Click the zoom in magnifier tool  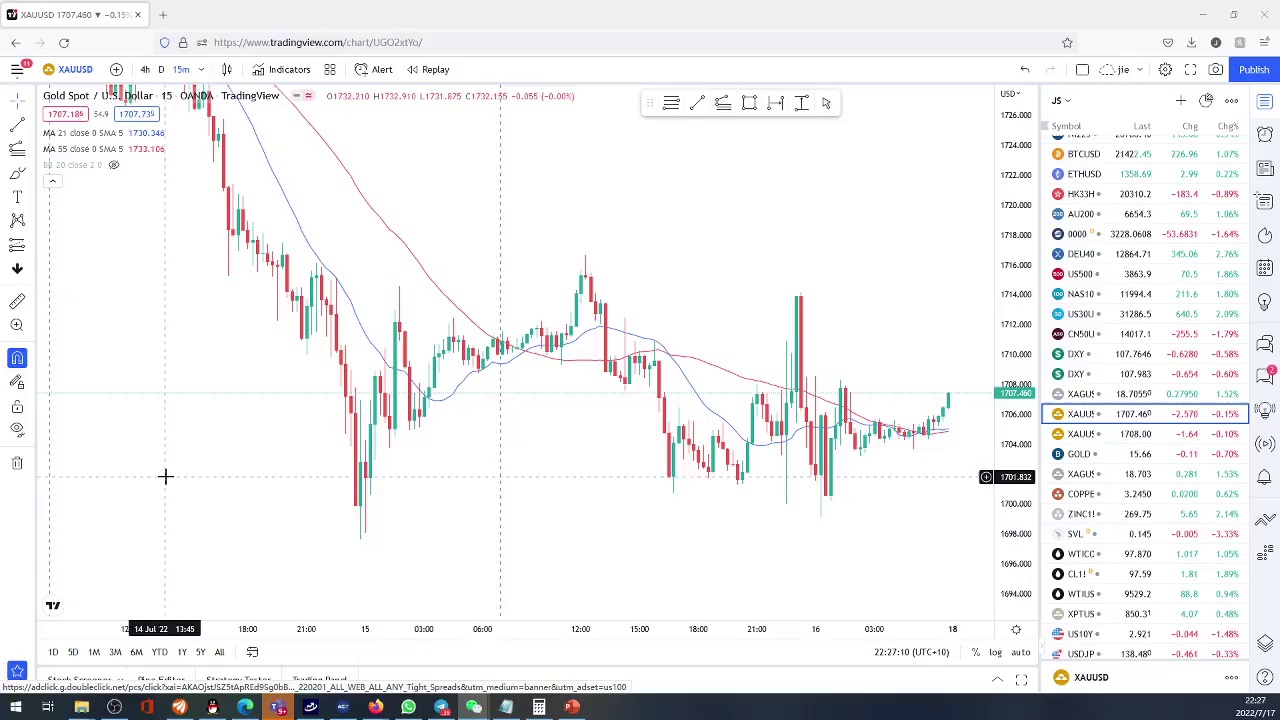[17, 325]
